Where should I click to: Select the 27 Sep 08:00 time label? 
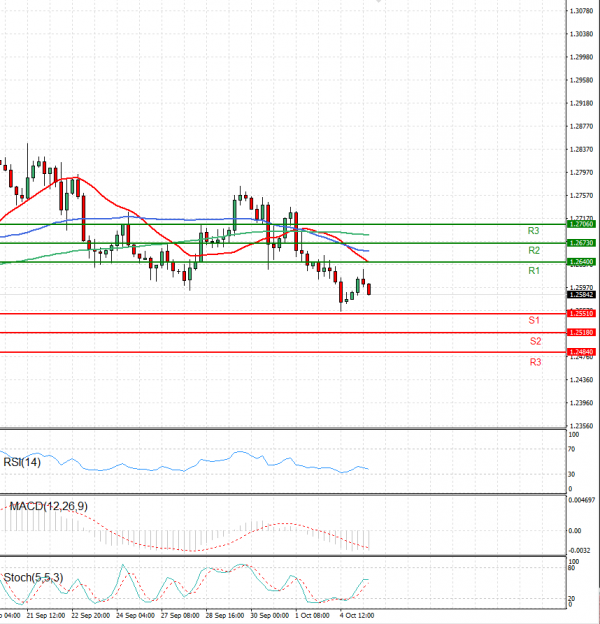tap(180, 615)
